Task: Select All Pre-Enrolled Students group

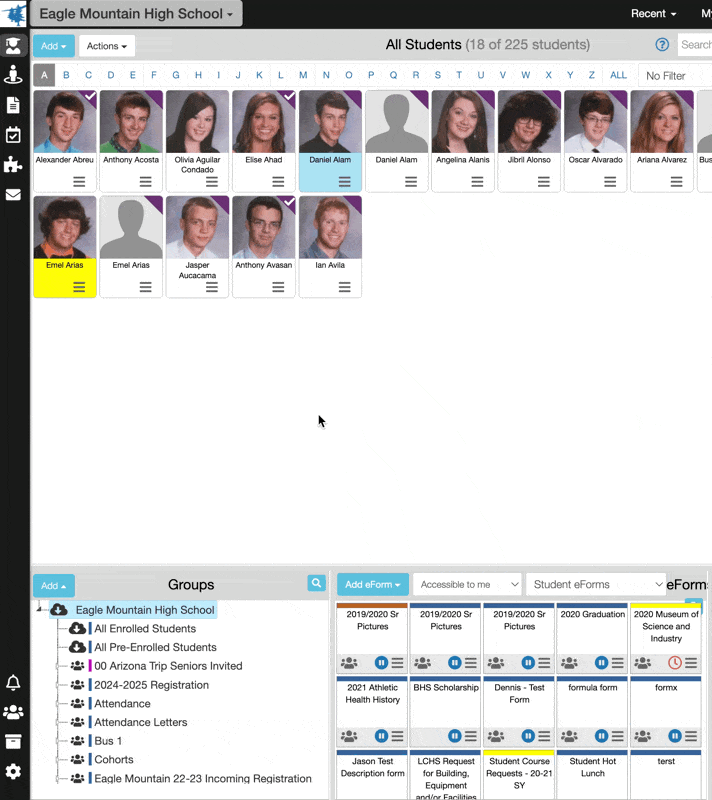Action: tap(155, 647)
